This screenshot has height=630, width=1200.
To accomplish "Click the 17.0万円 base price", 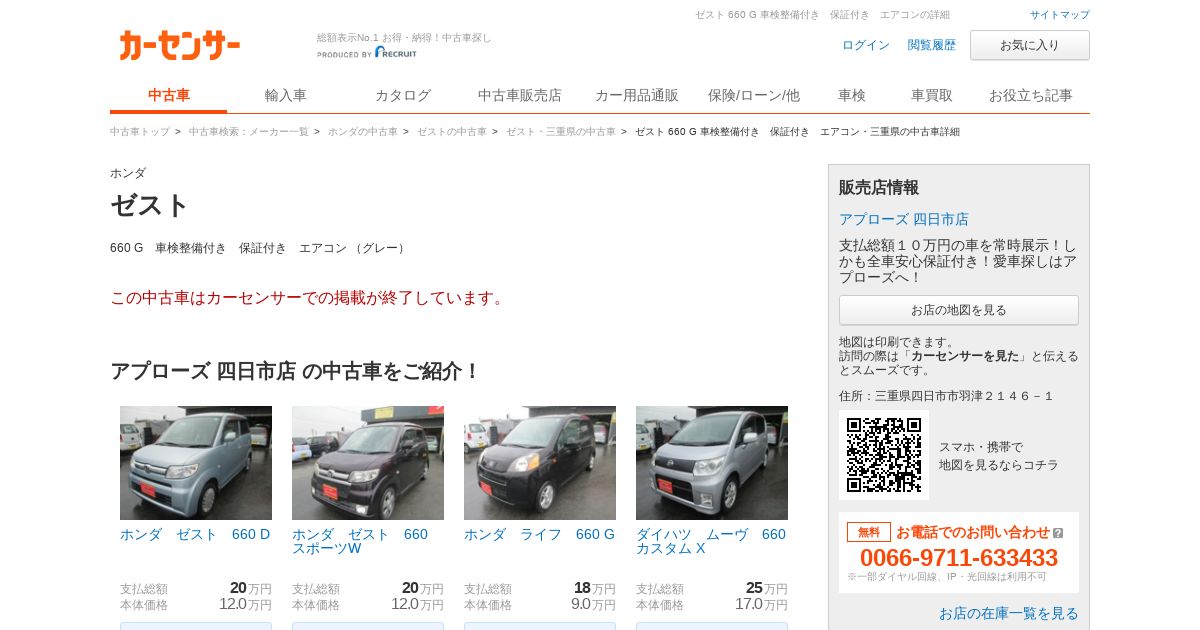I will coord(761,604).
